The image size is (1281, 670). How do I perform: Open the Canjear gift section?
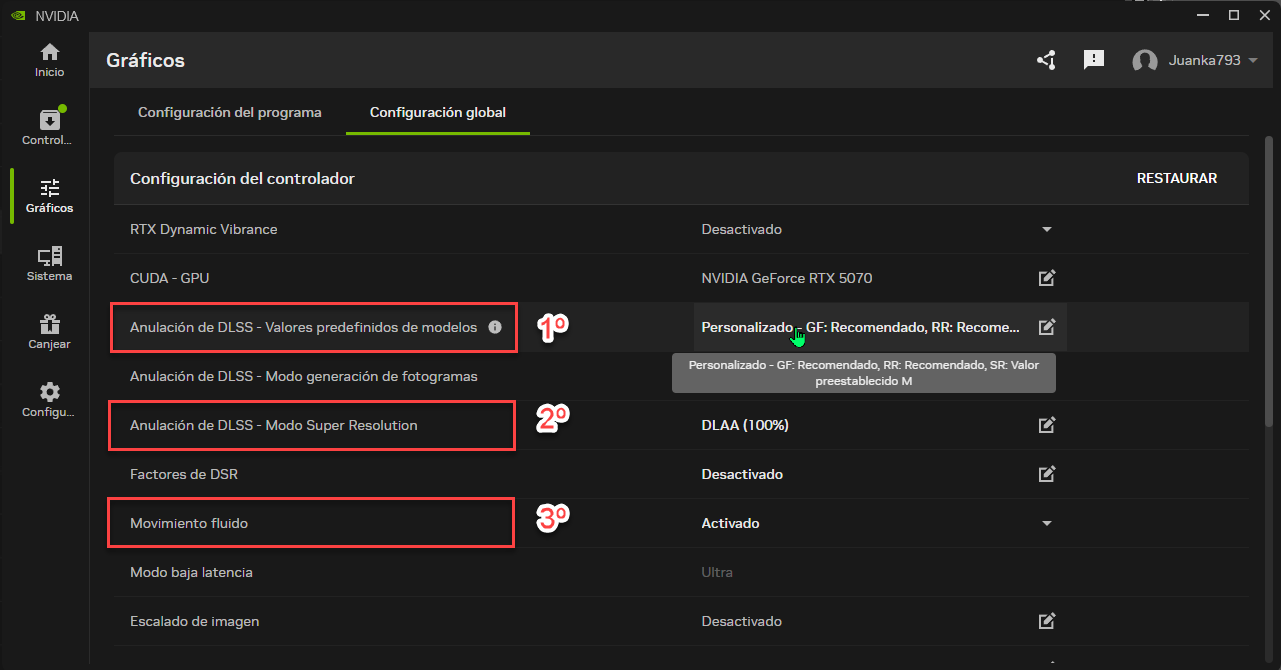pyautogui.click(x=49, y=332)
